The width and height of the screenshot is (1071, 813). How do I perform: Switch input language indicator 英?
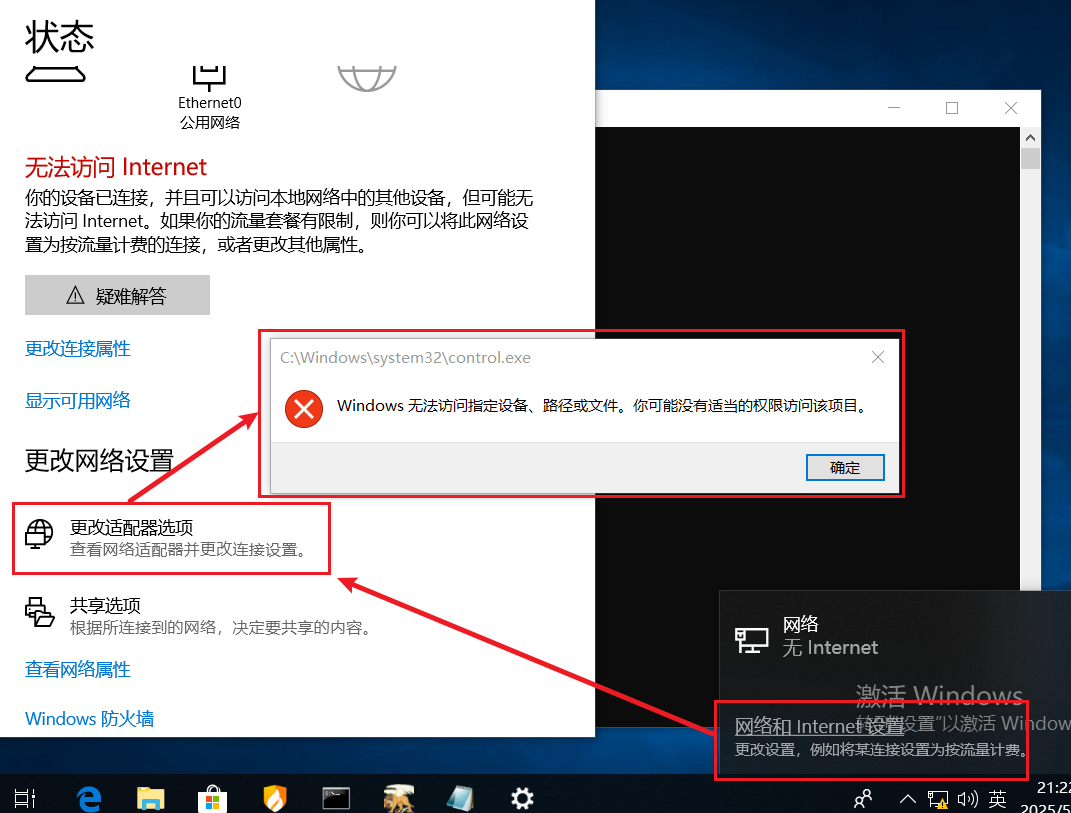click(997, 798)
